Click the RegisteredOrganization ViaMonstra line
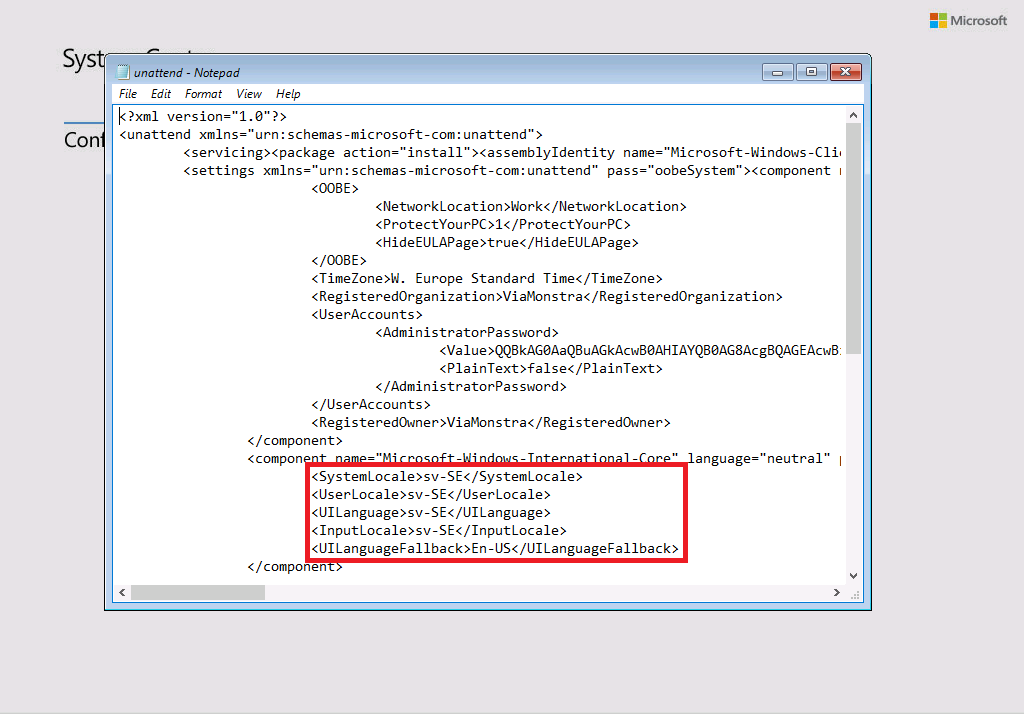The image size is (1024, 714). (547, 297)
